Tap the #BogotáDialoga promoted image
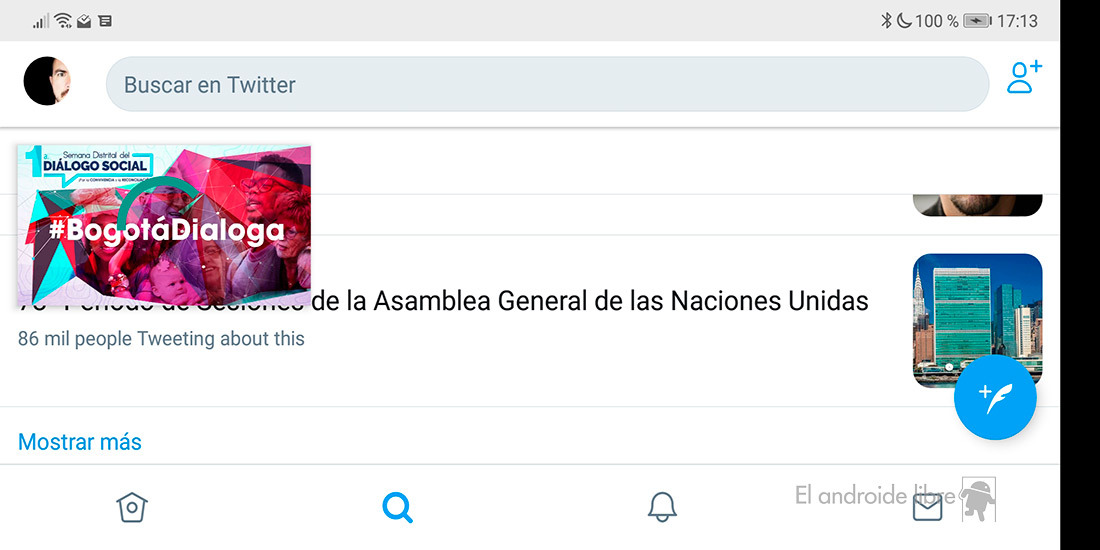Image resolution: width=1100 pixels, height=550 pixels. coord(164,225)
